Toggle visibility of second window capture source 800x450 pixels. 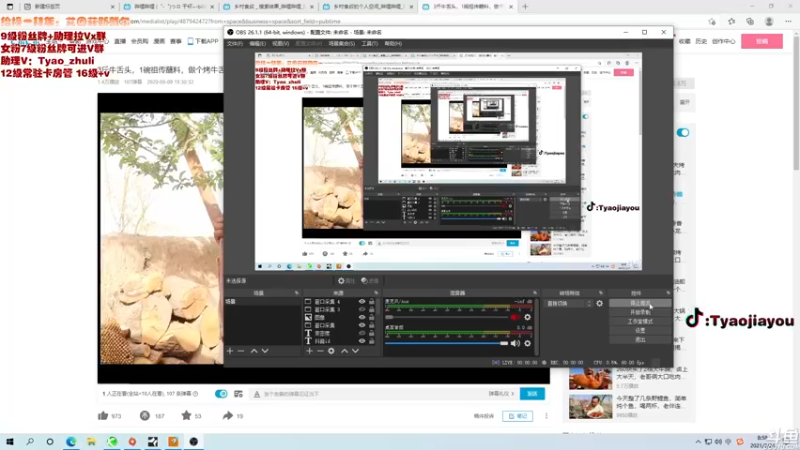(x=362, y=309)
